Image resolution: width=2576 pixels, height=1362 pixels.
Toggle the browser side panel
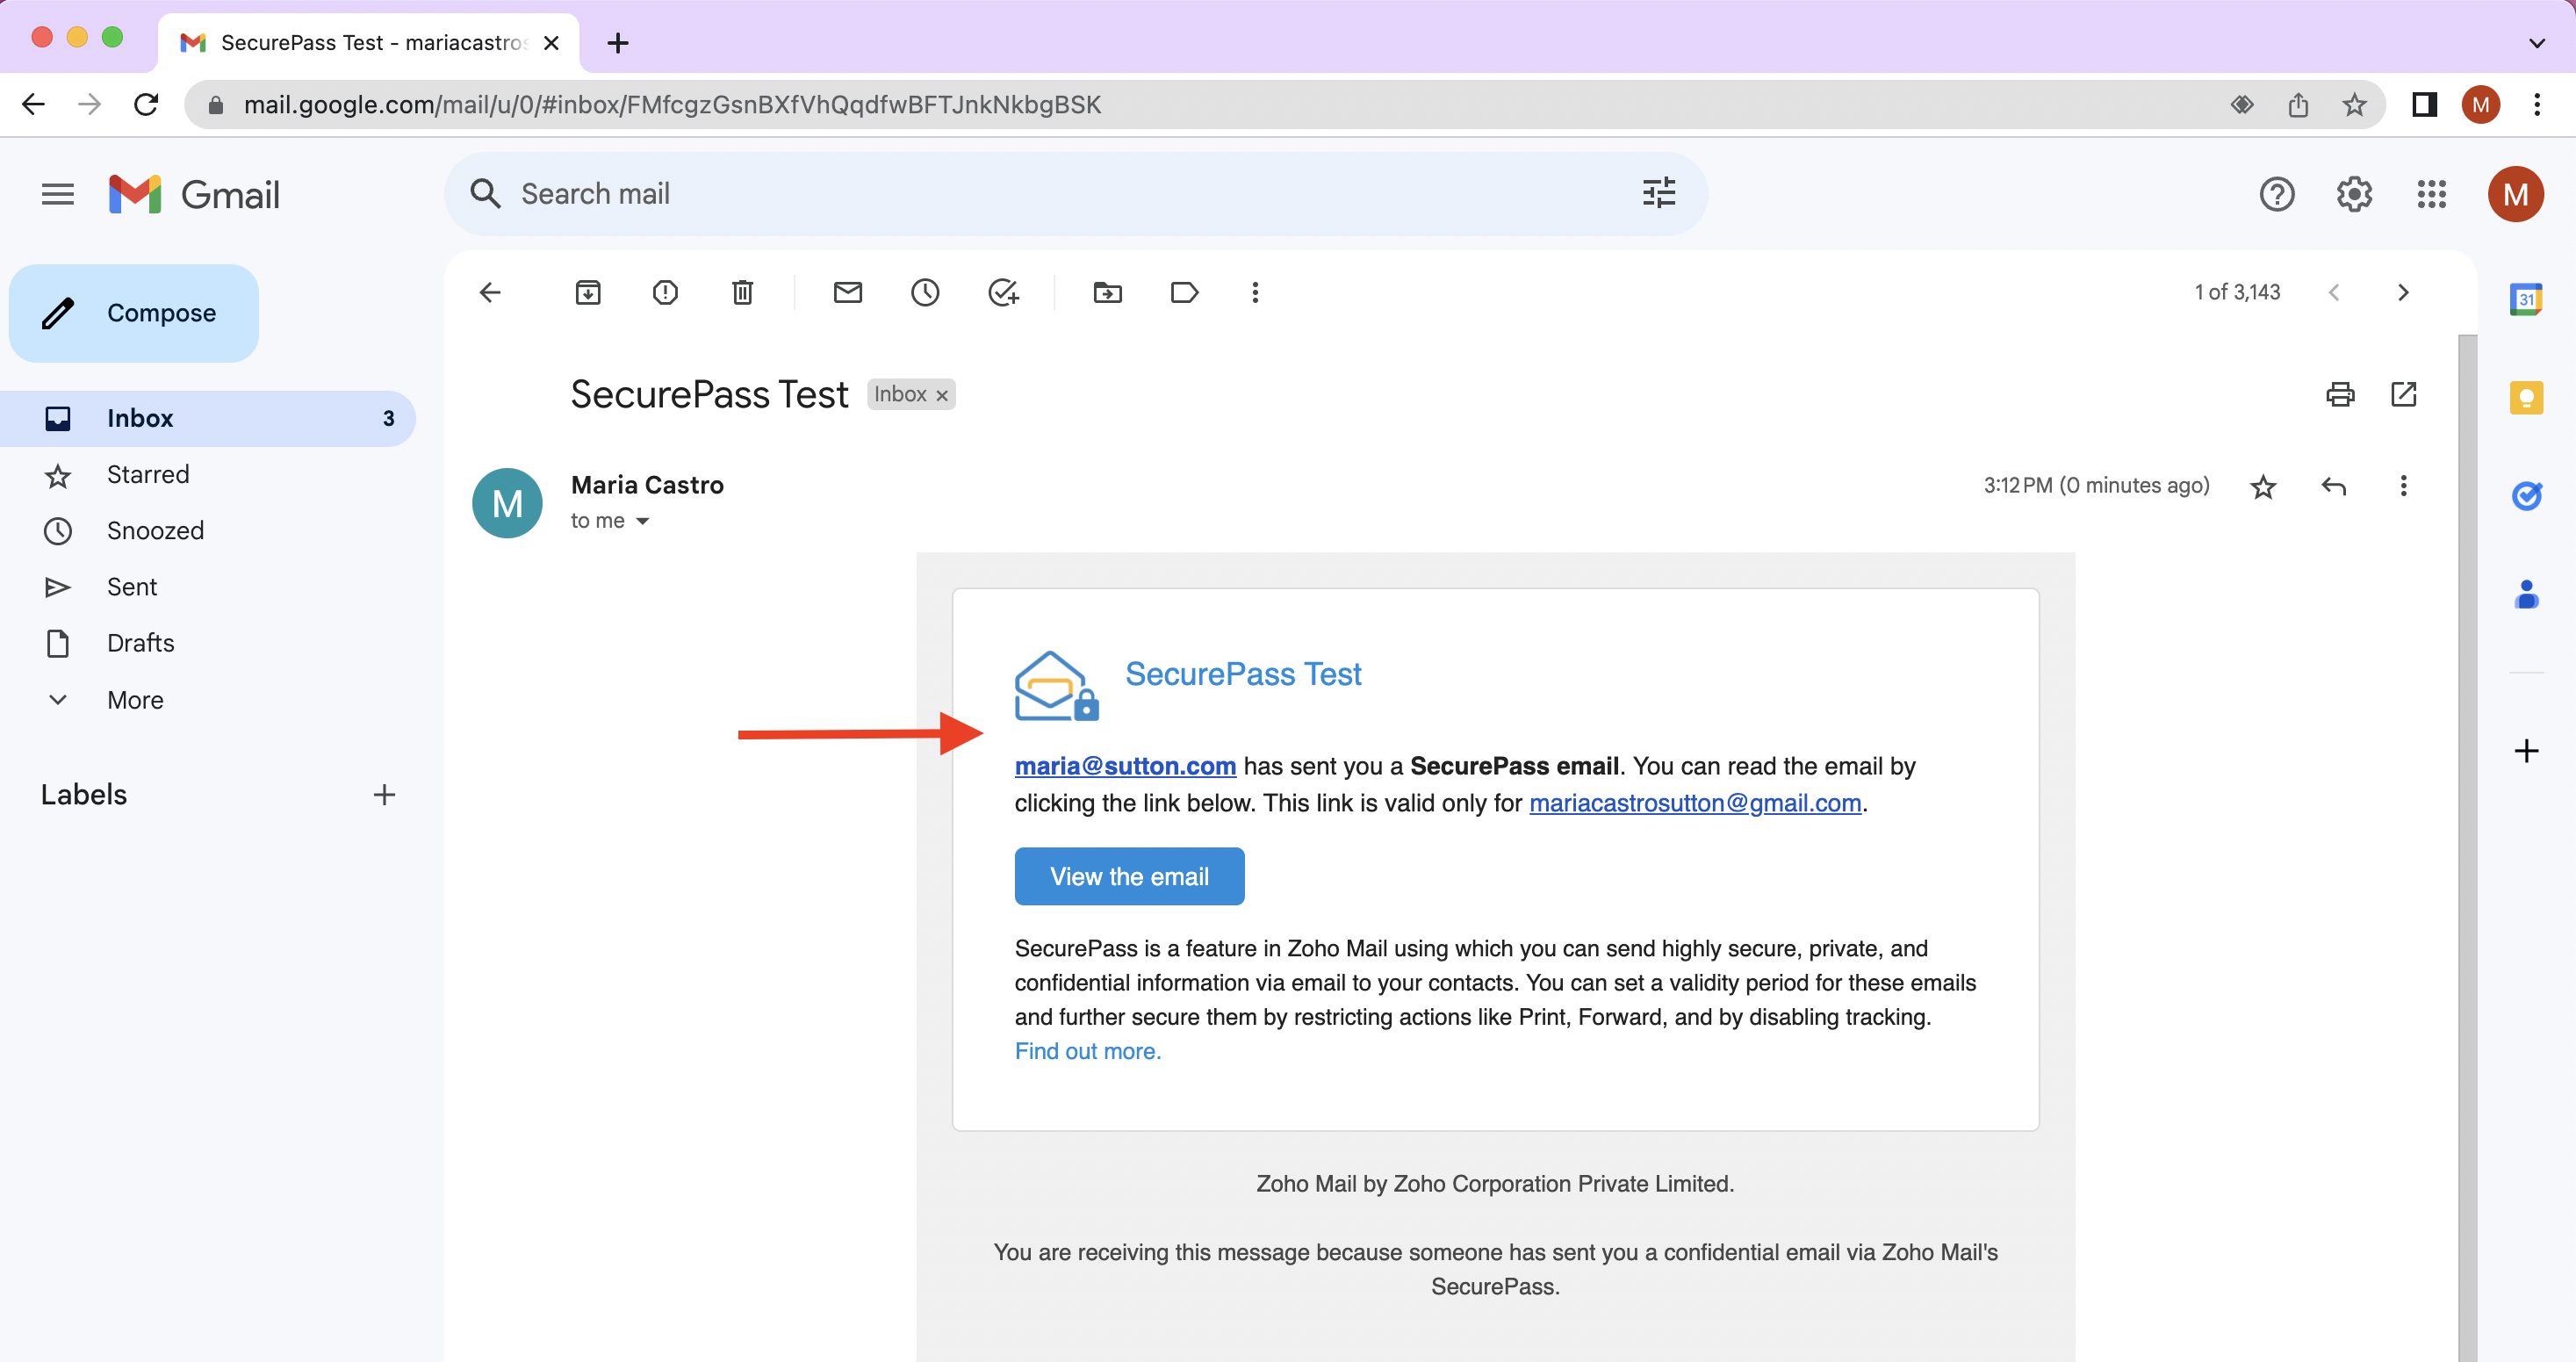tap(2424, 104)
